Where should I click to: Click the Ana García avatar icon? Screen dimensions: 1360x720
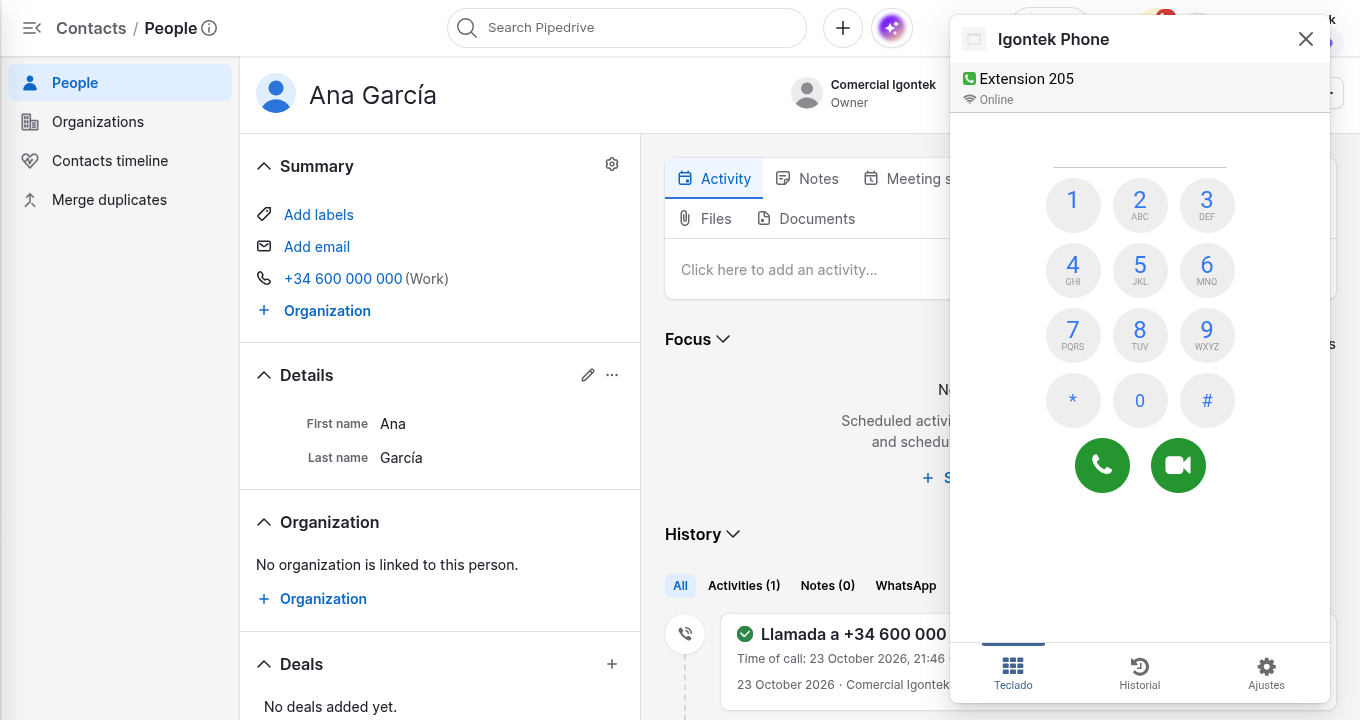pyautogui.click(x=276, y=93)
